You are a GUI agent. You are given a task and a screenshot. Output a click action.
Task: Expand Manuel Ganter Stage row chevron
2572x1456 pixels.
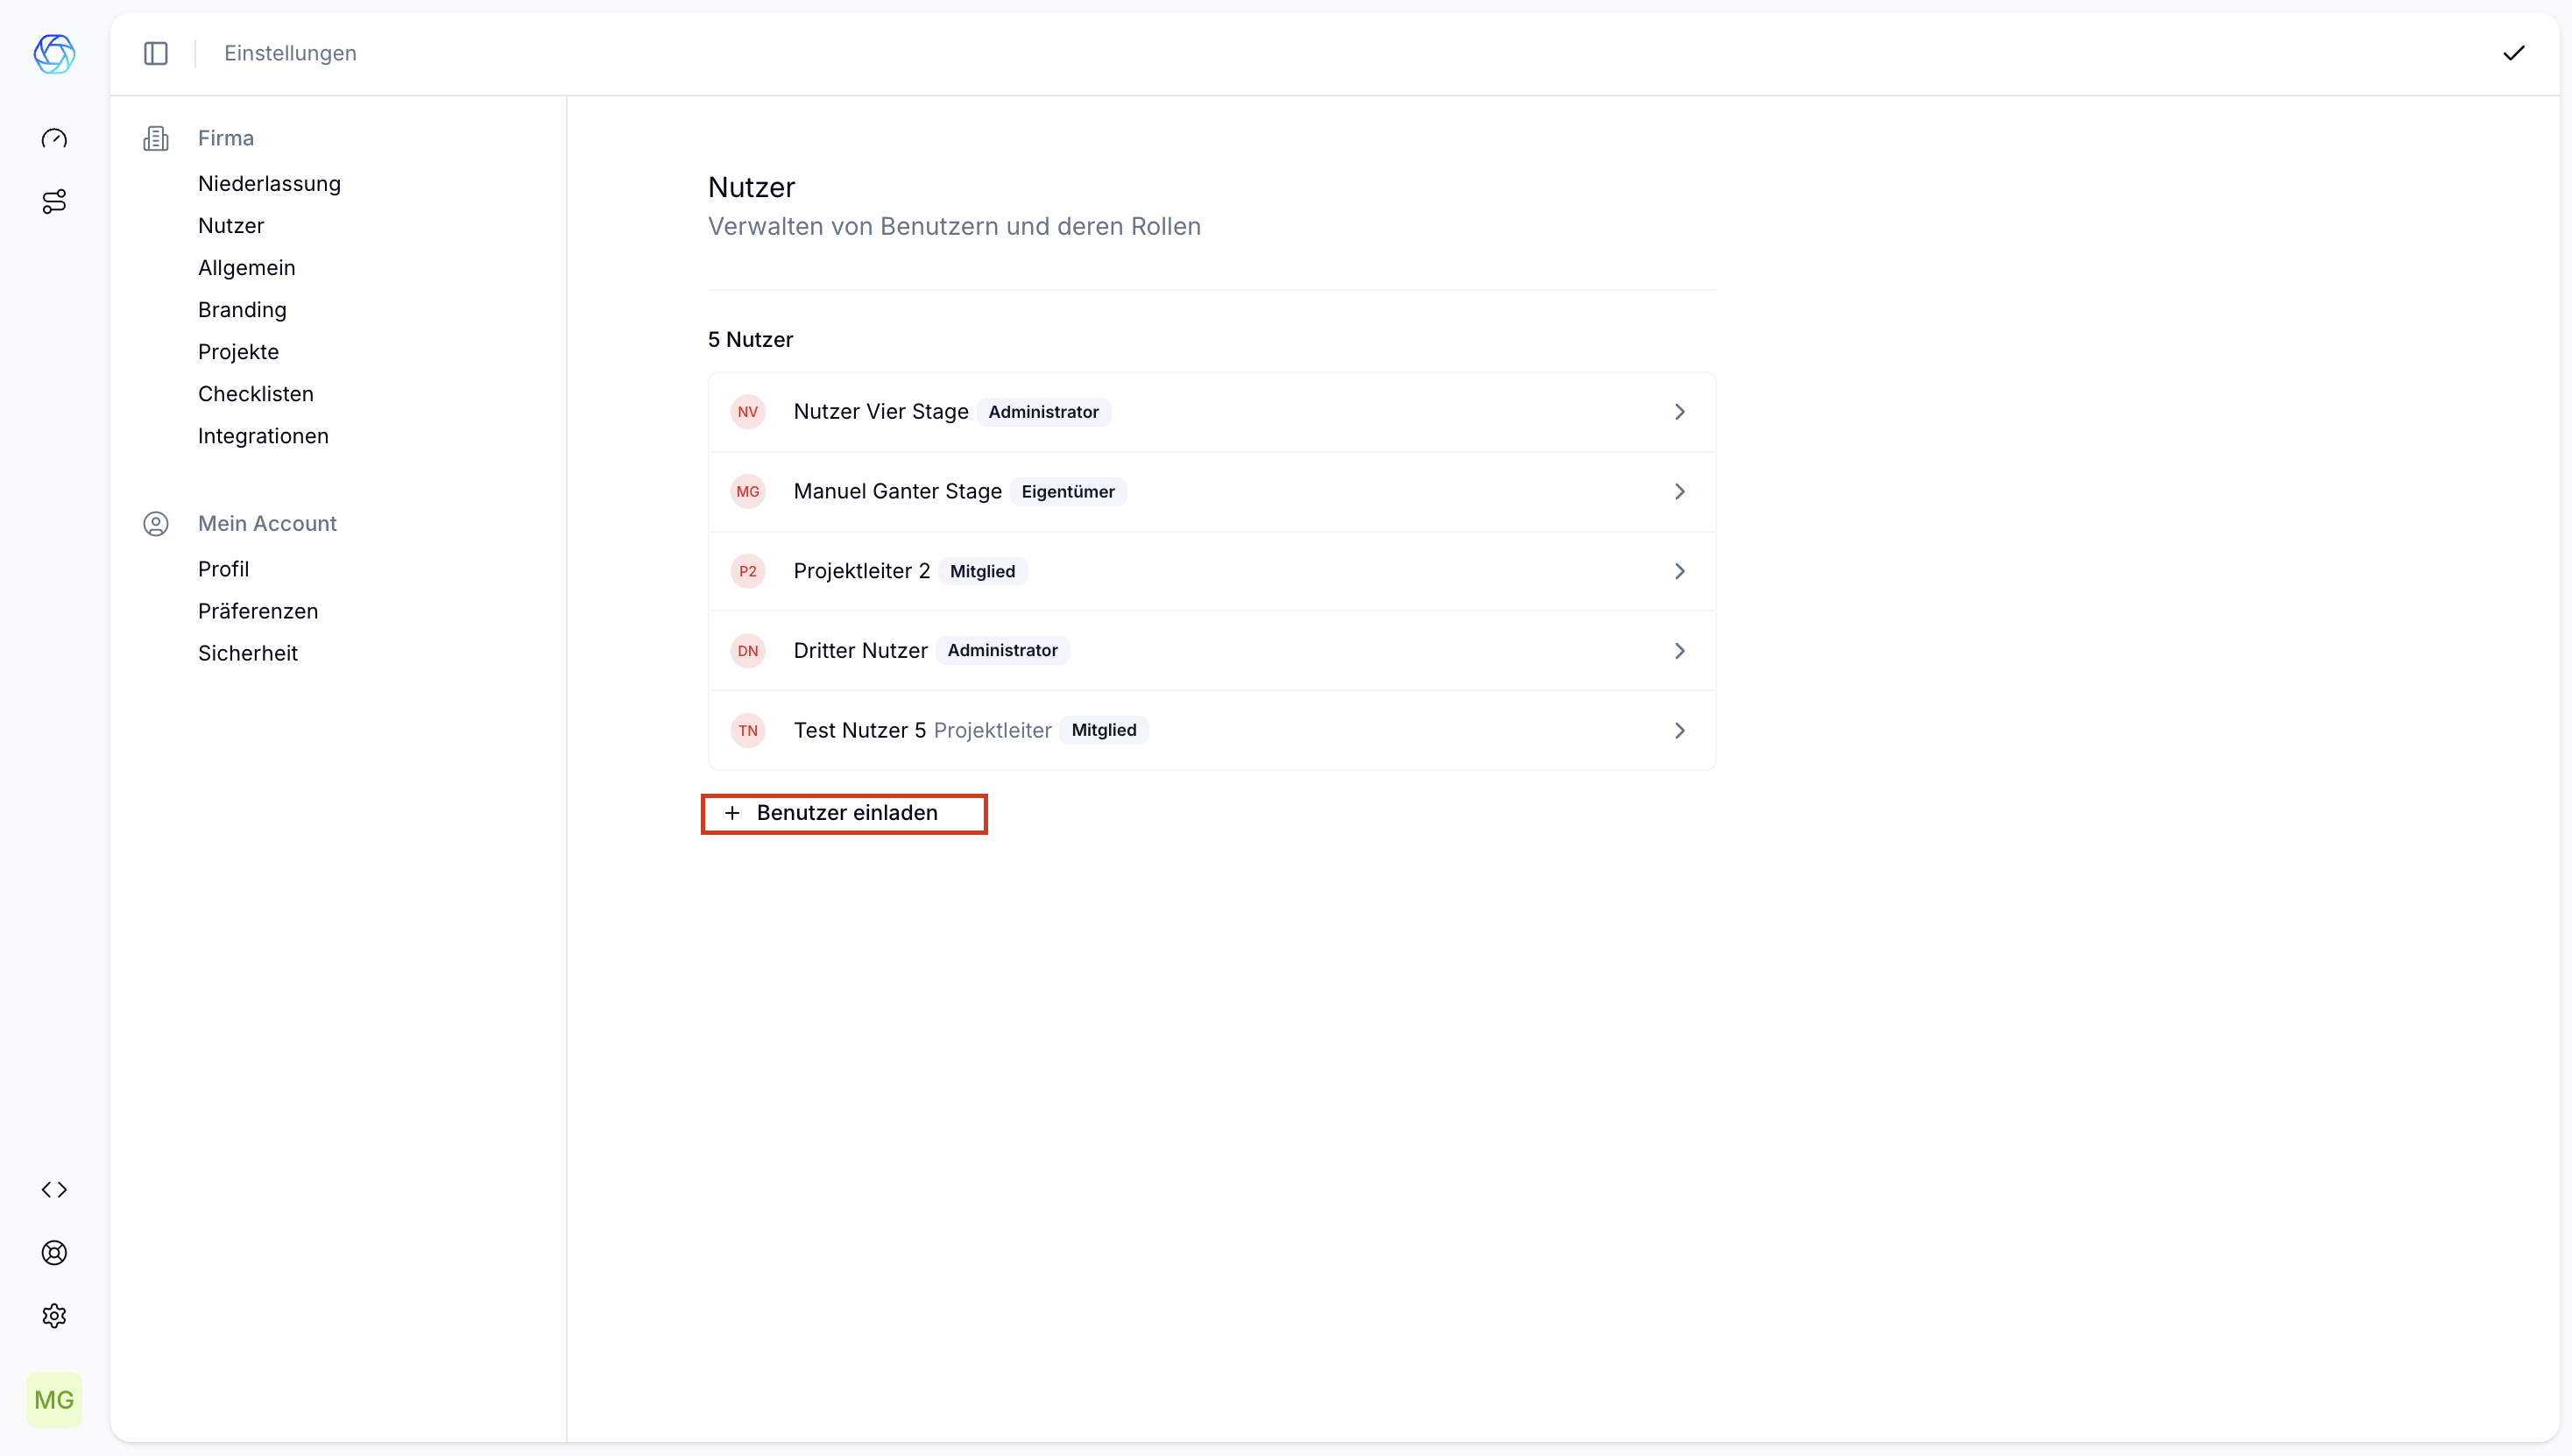(1679, 491)
